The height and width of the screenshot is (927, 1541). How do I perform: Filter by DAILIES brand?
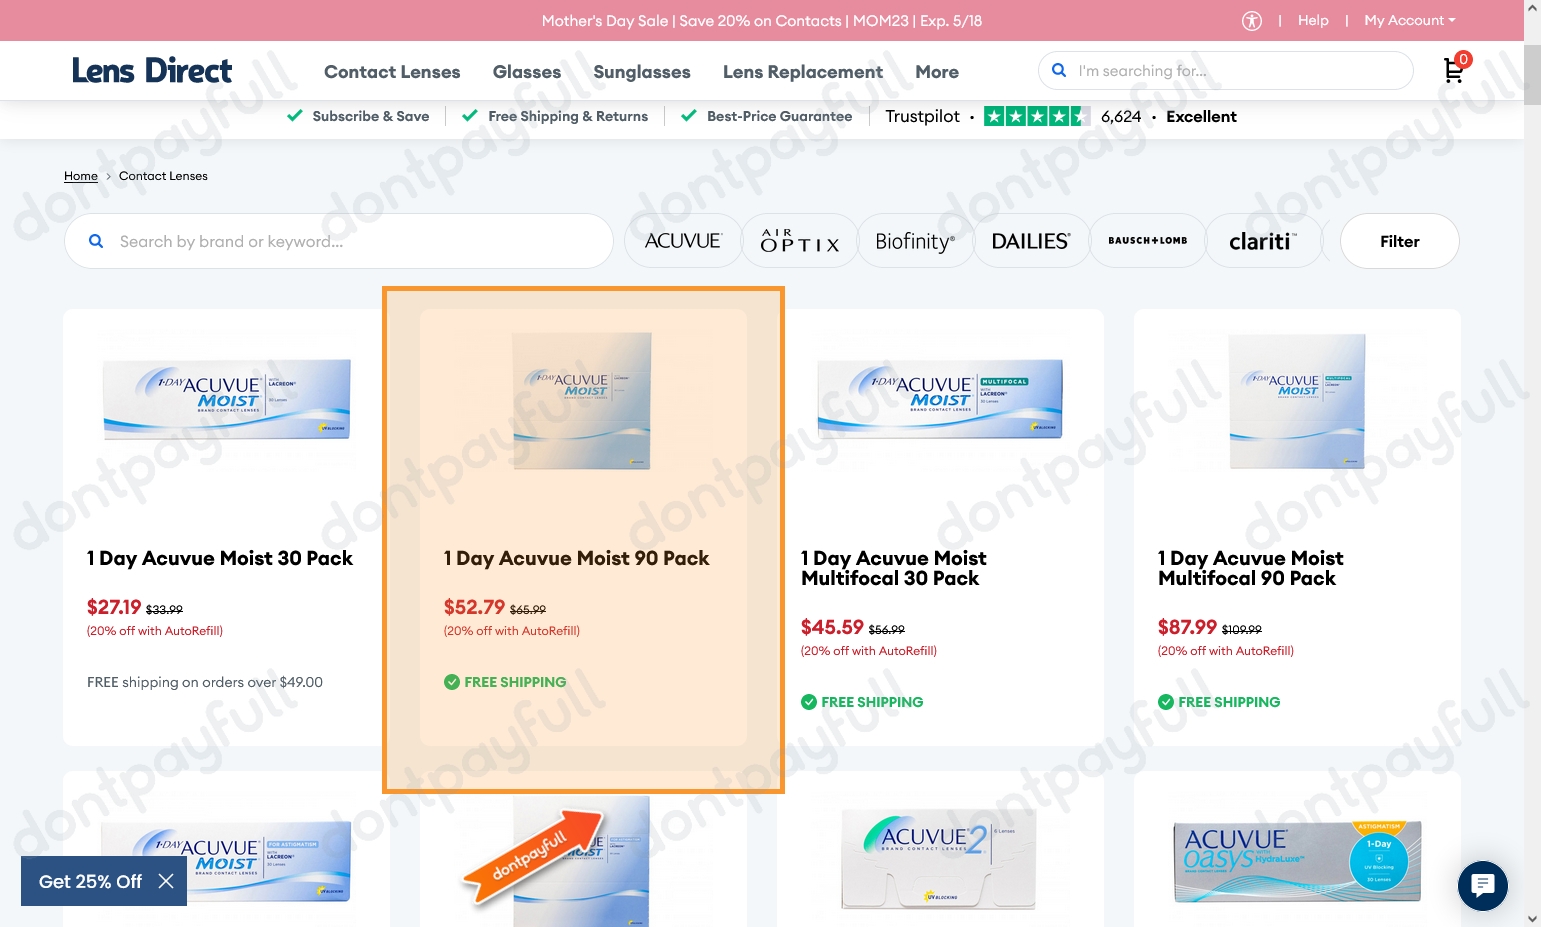[1032, 241]
